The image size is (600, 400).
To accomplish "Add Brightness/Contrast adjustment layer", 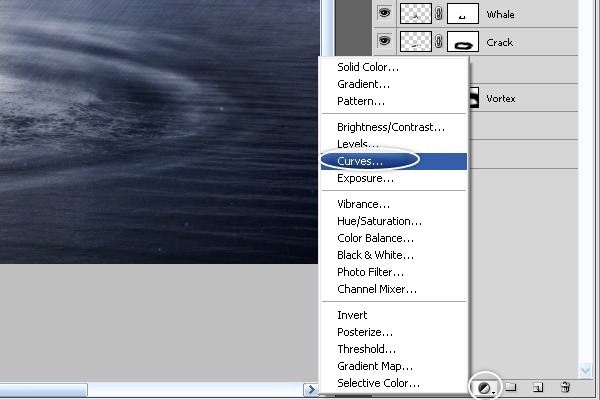I will click(394, 127).
